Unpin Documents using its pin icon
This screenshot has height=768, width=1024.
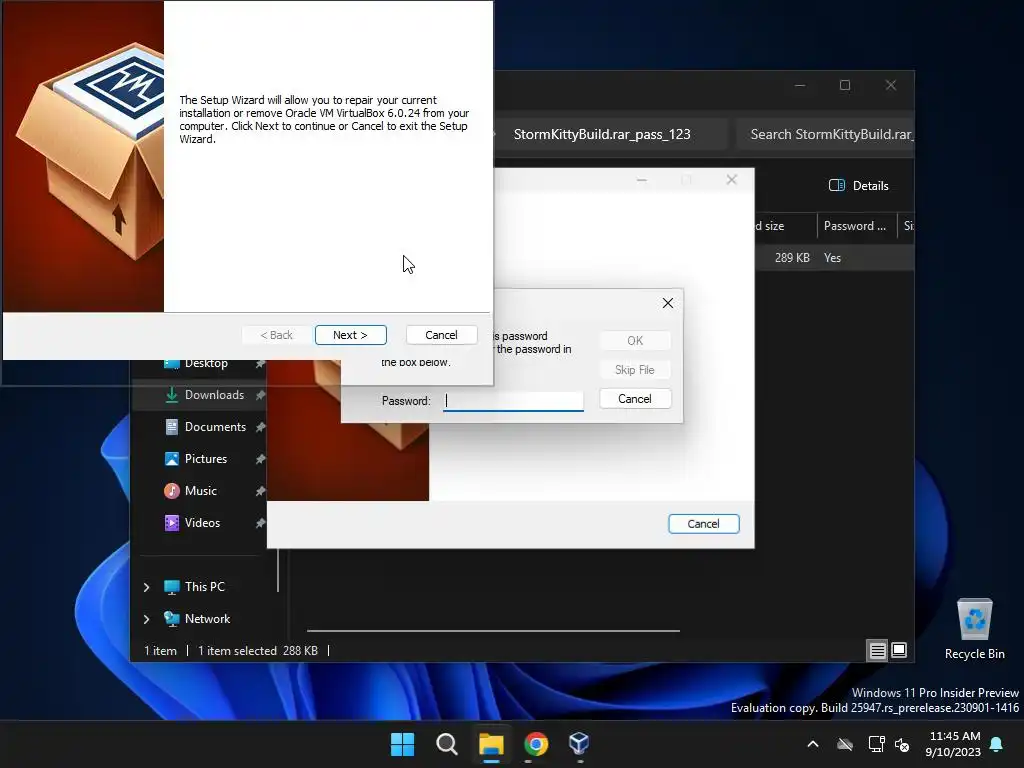tap(260, 427)
